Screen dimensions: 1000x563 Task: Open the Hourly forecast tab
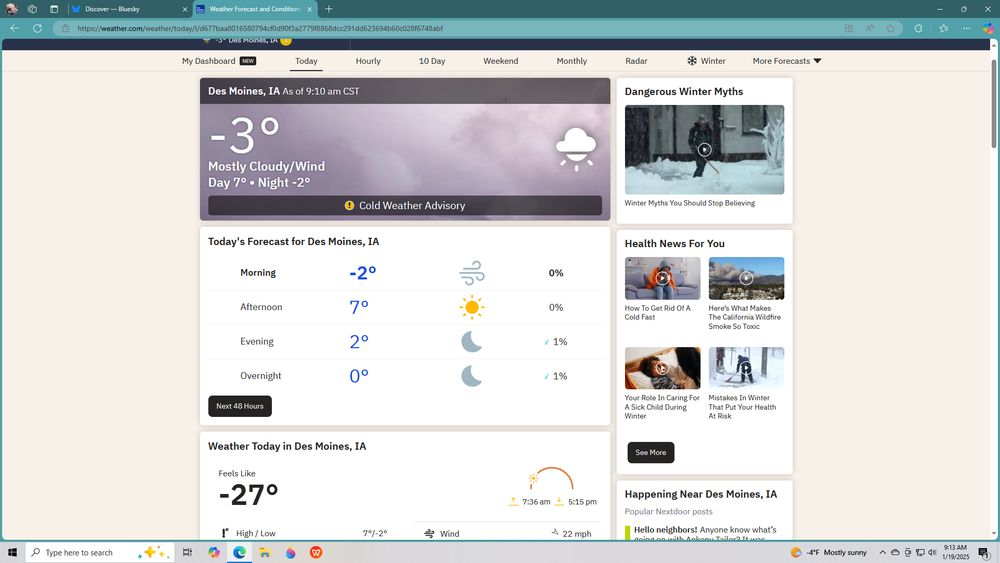tap(368, 61)
